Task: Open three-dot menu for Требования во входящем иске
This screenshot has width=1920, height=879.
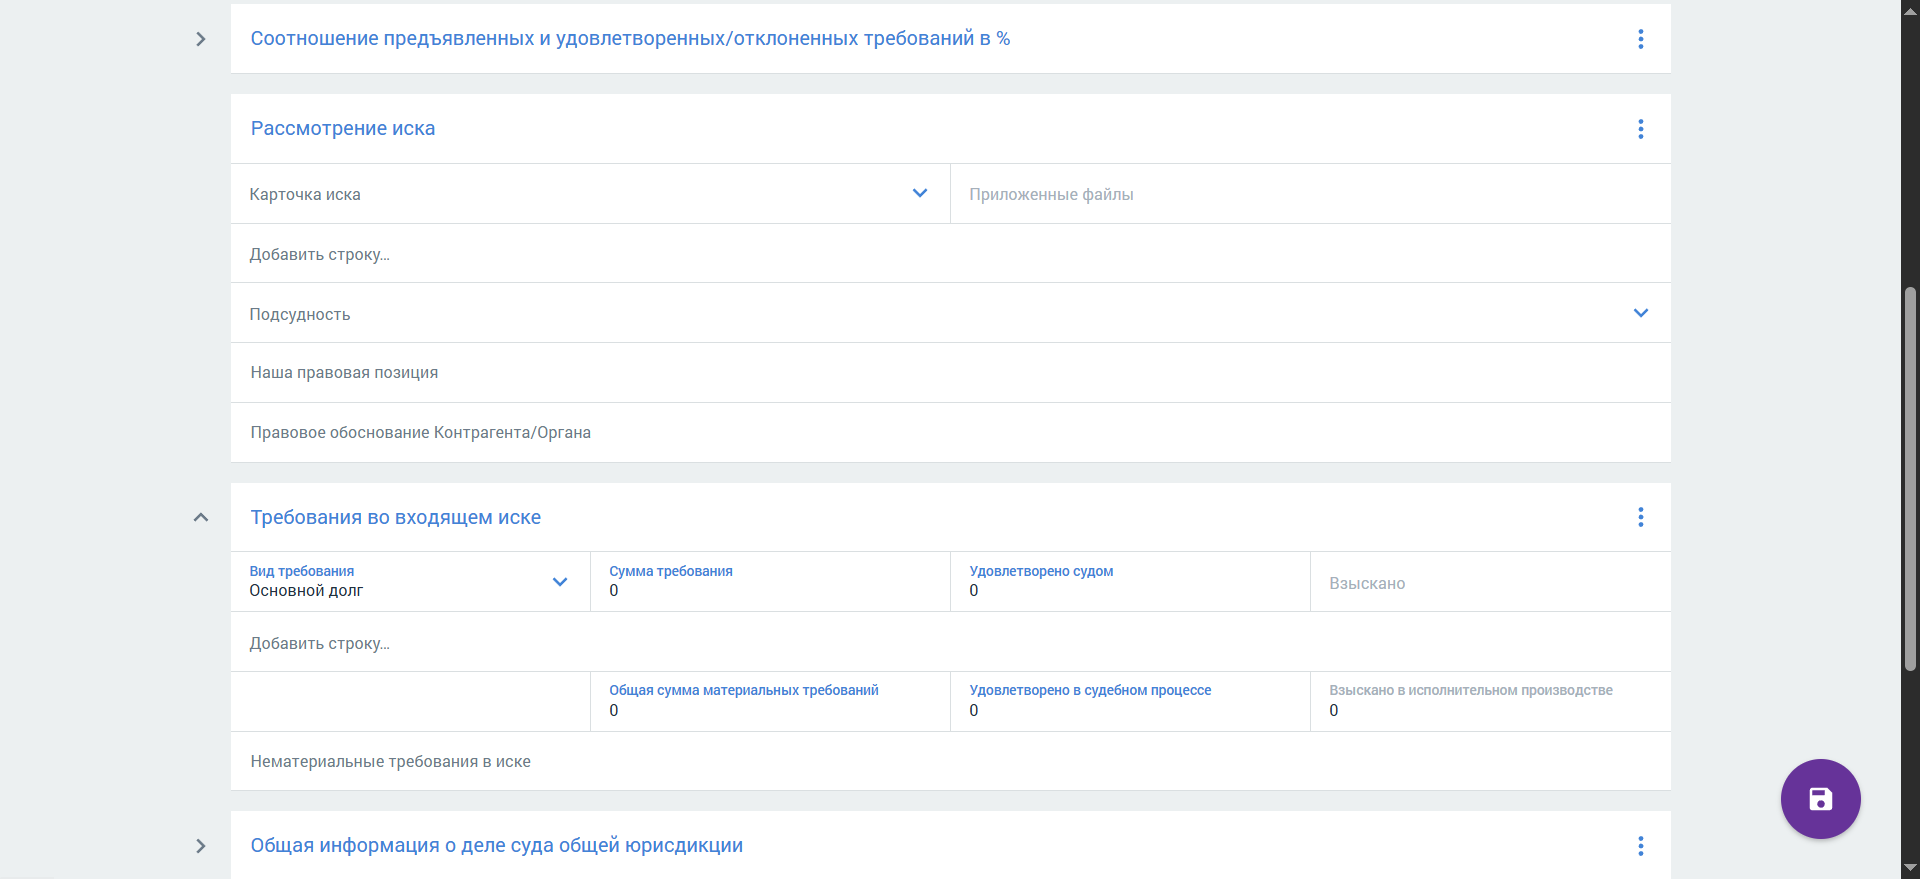Action: (x=1640, y=517)
